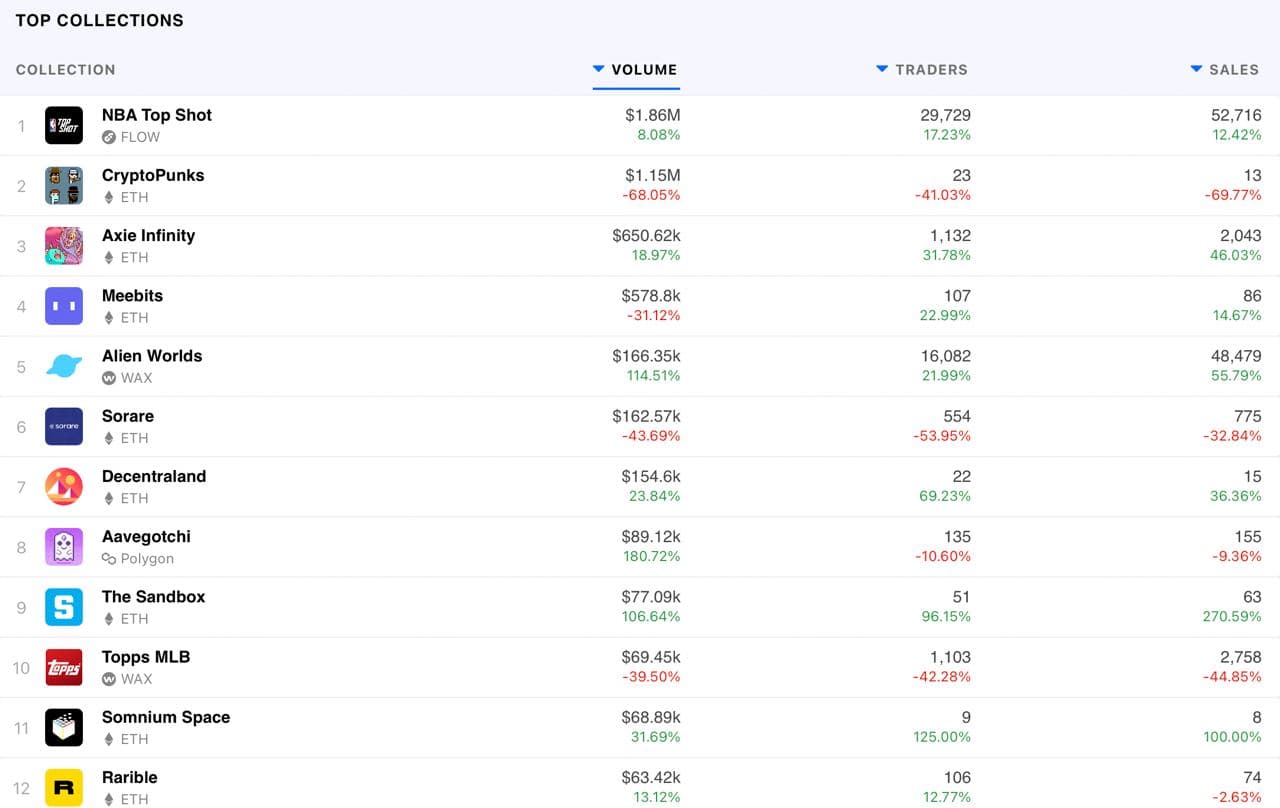Open the NBA Top Shot collection logo
The height and width of the screenshot is (808, 1280).
pyautogui.click(x=64, y=126)
